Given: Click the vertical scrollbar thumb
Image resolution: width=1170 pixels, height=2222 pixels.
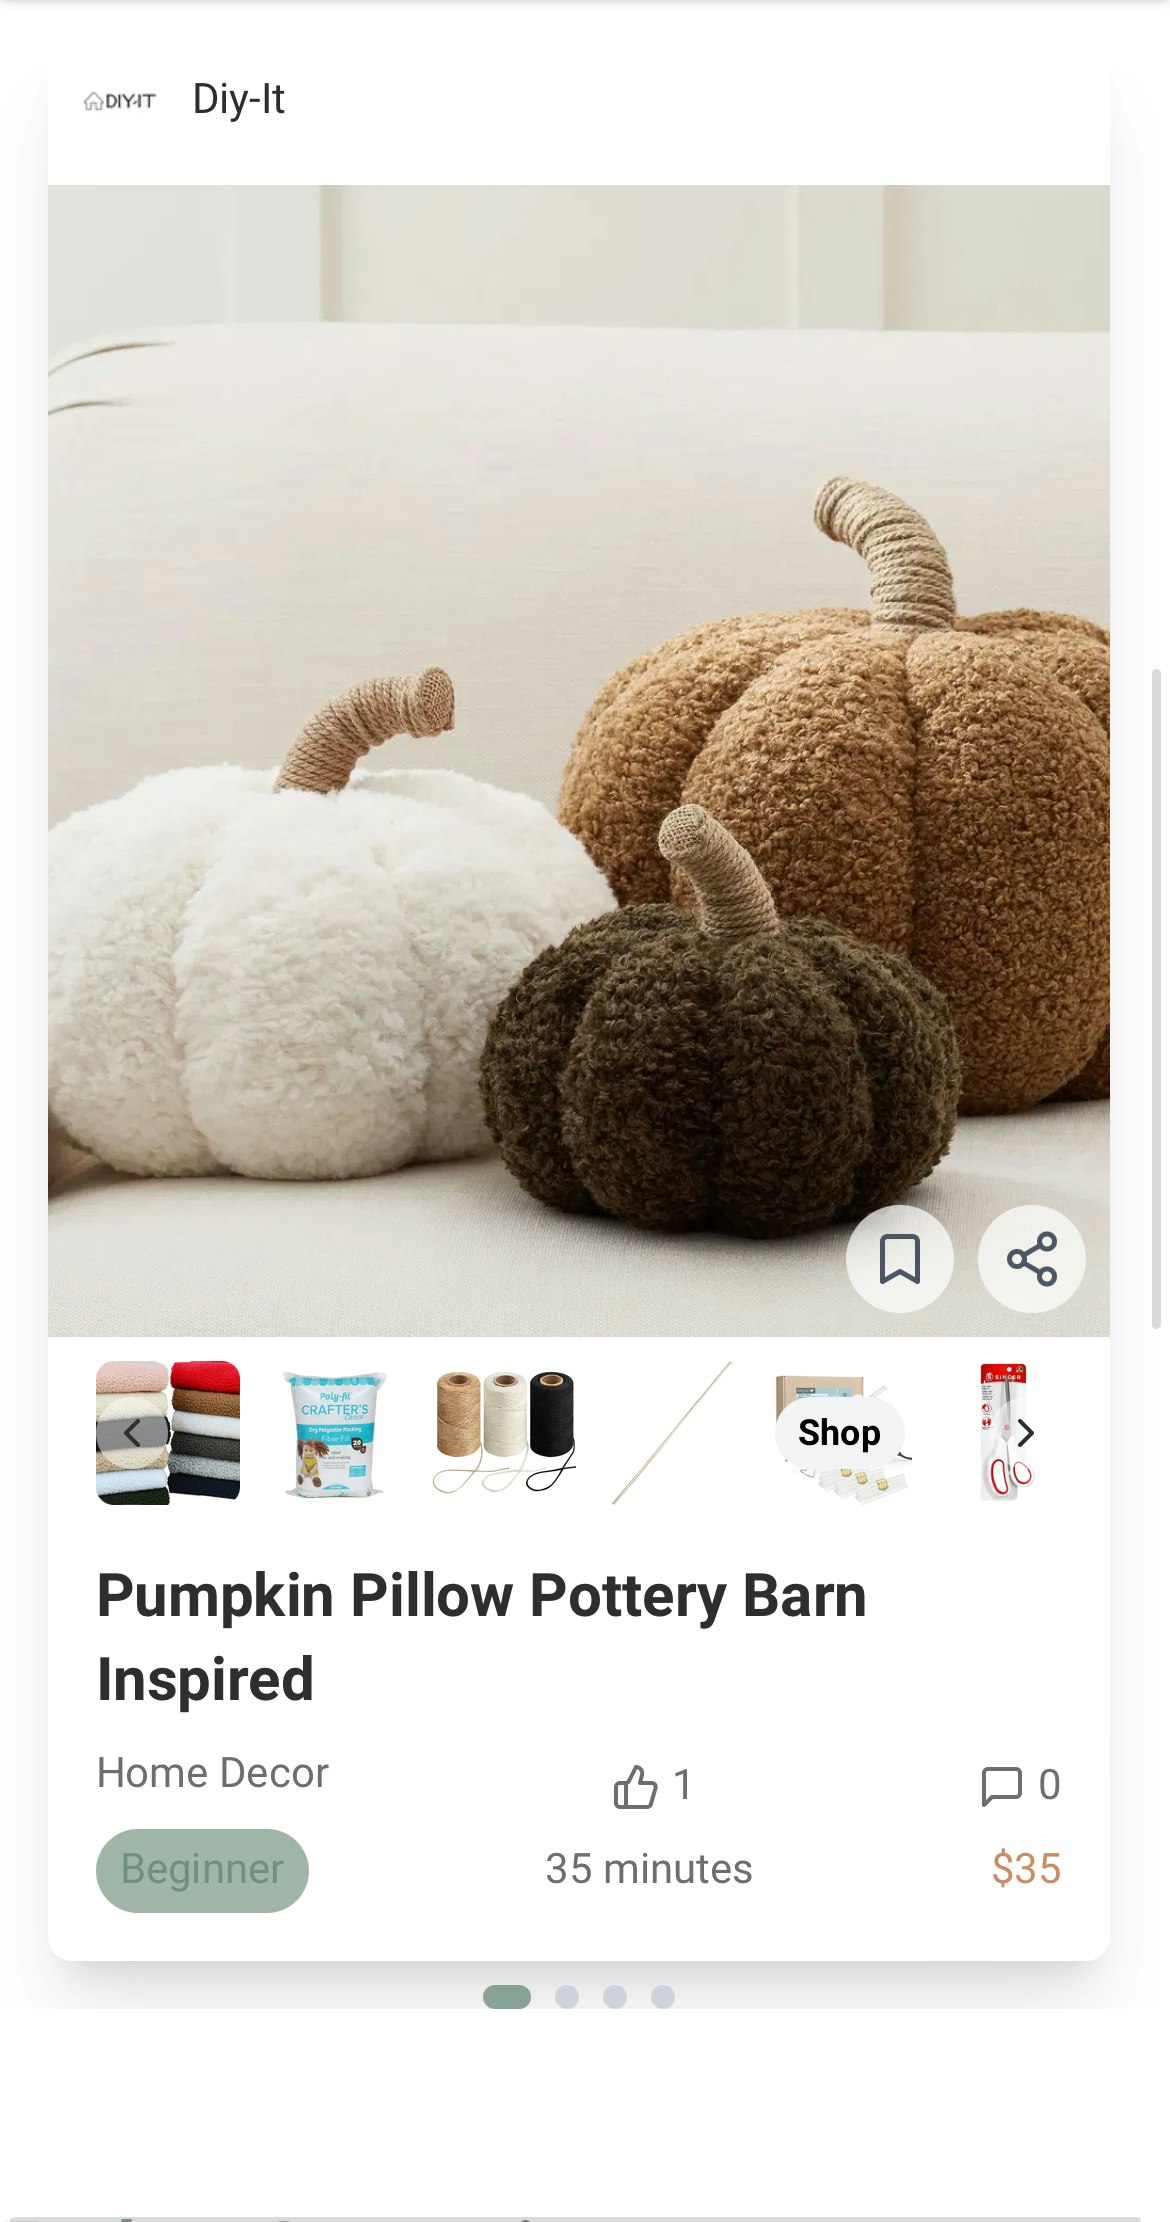Looking at the screenshot, I should pyautogui.click(x=1157, y=998).
